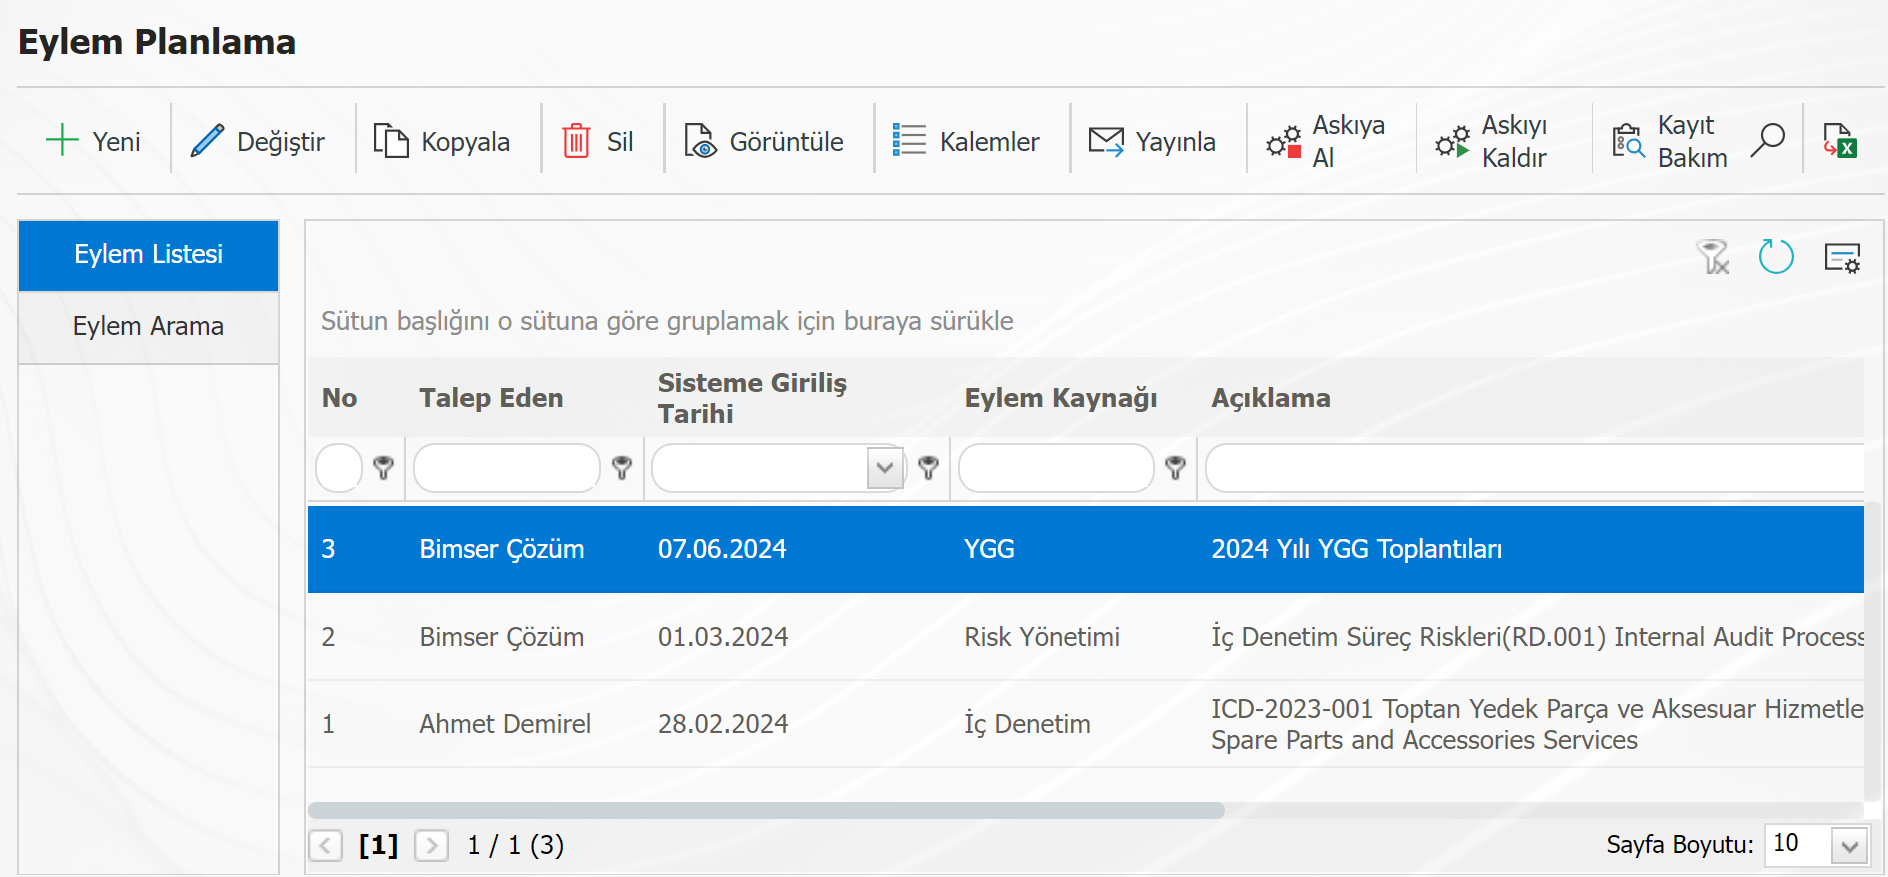Click the Yayınla envelope icon
Screen dimensions: 1888x877
coord(1106,141)
